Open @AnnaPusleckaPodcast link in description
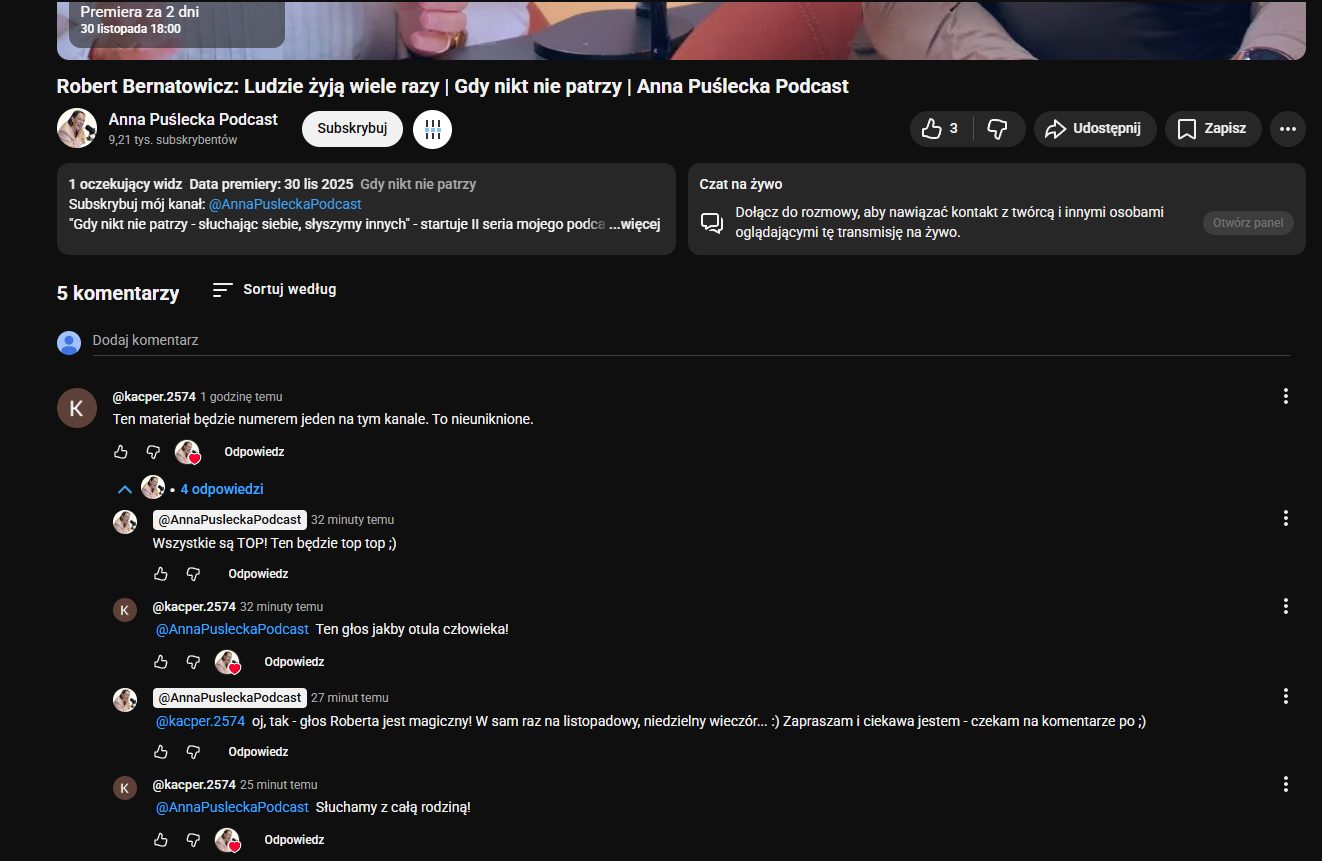1322x861 pixels. 285,204
